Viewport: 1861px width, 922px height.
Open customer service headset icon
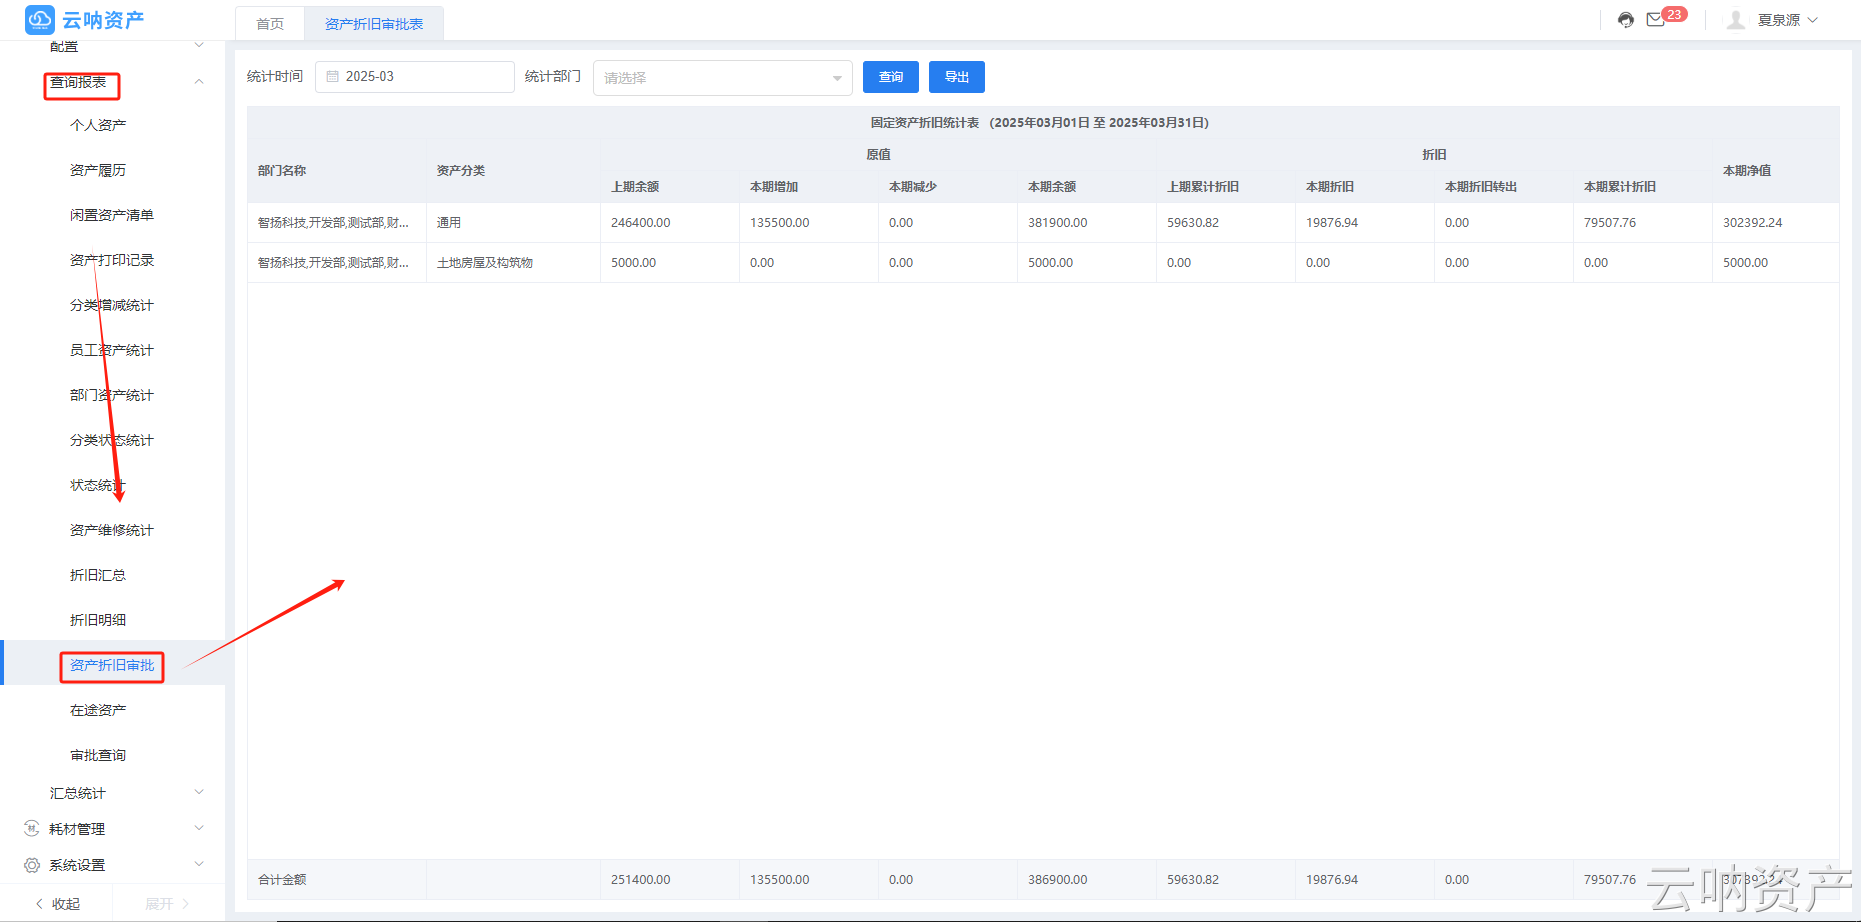coord(1626,20)
